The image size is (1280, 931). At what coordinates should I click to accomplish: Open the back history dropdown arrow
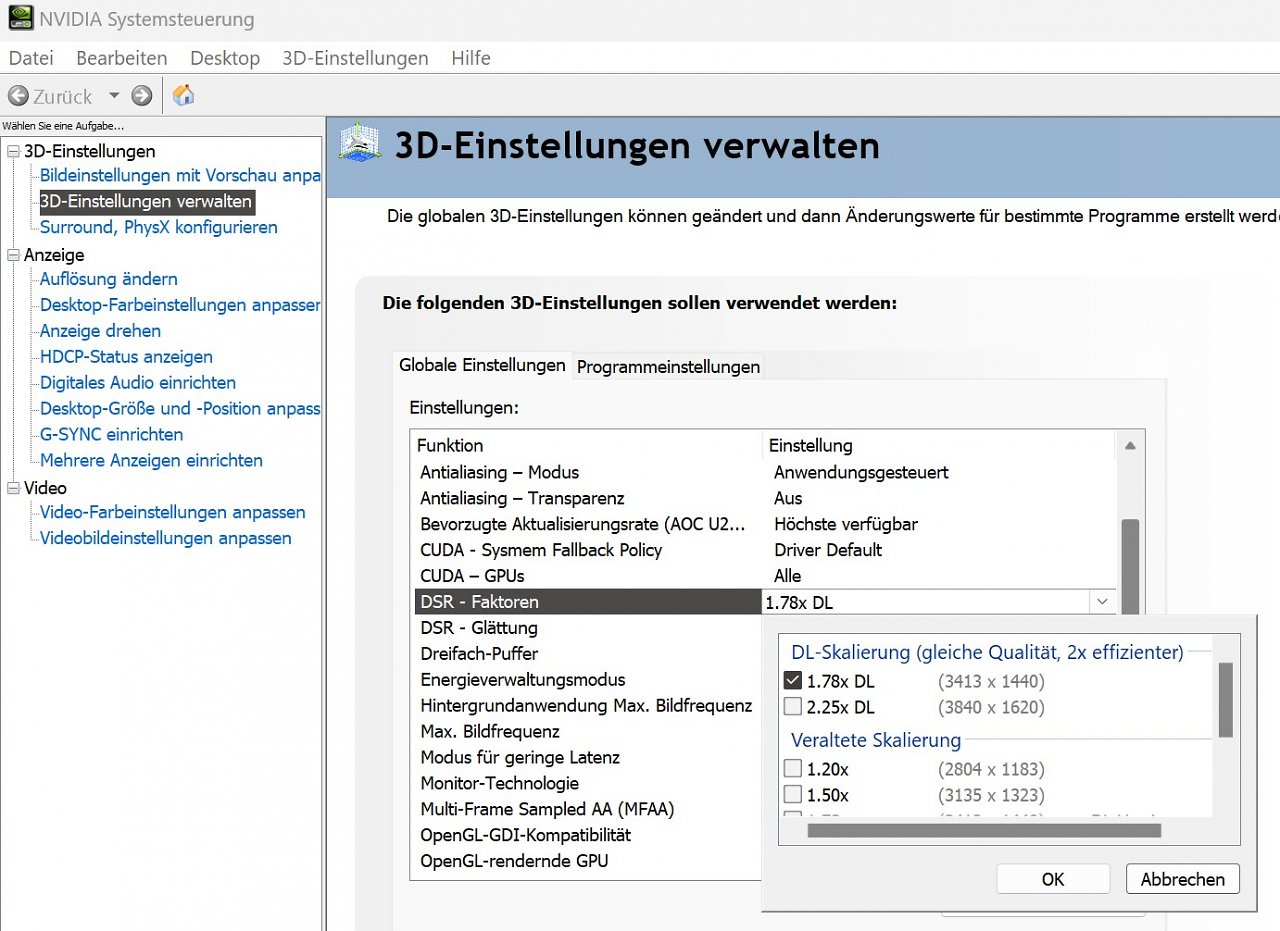tap(113, 96)
